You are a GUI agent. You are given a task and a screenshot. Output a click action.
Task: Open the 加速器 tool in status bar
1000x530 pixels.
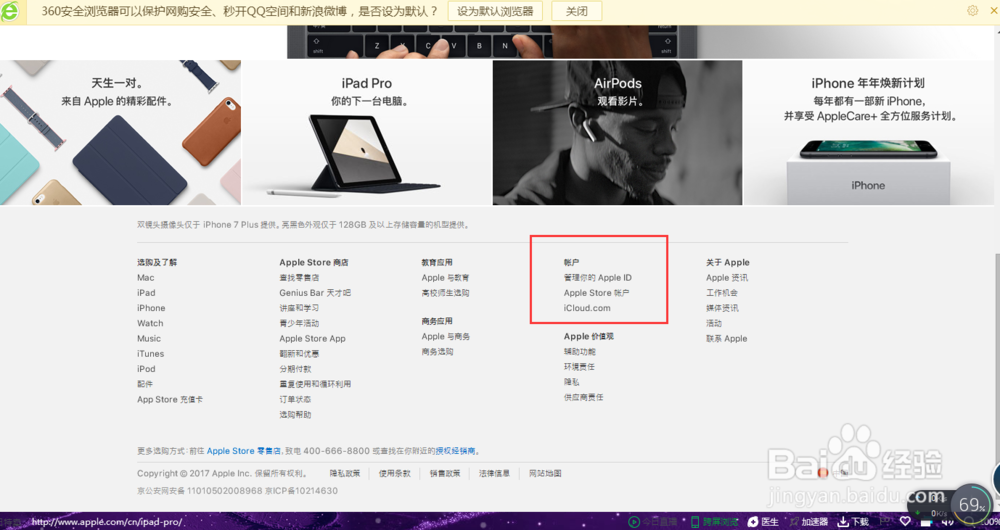(808, 522)
